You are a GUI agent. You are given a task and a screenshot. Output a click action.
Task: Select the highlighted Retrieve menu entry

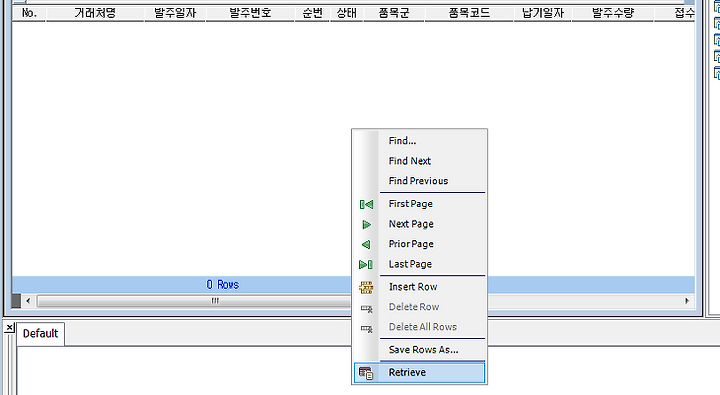coord(419,372)
